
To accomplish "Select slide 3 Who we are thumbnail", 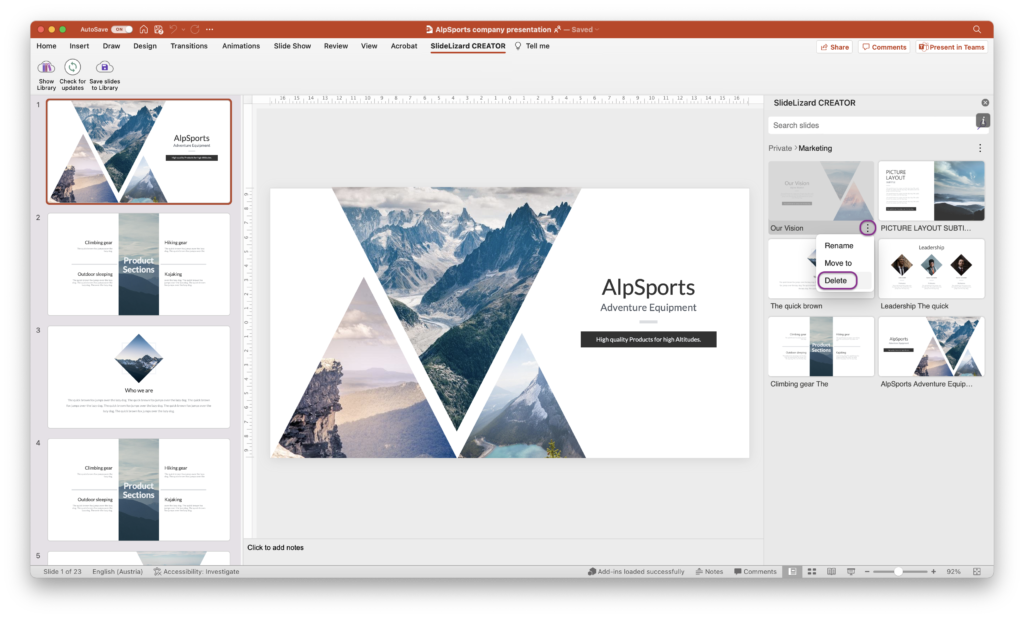I will click(138, 377).
